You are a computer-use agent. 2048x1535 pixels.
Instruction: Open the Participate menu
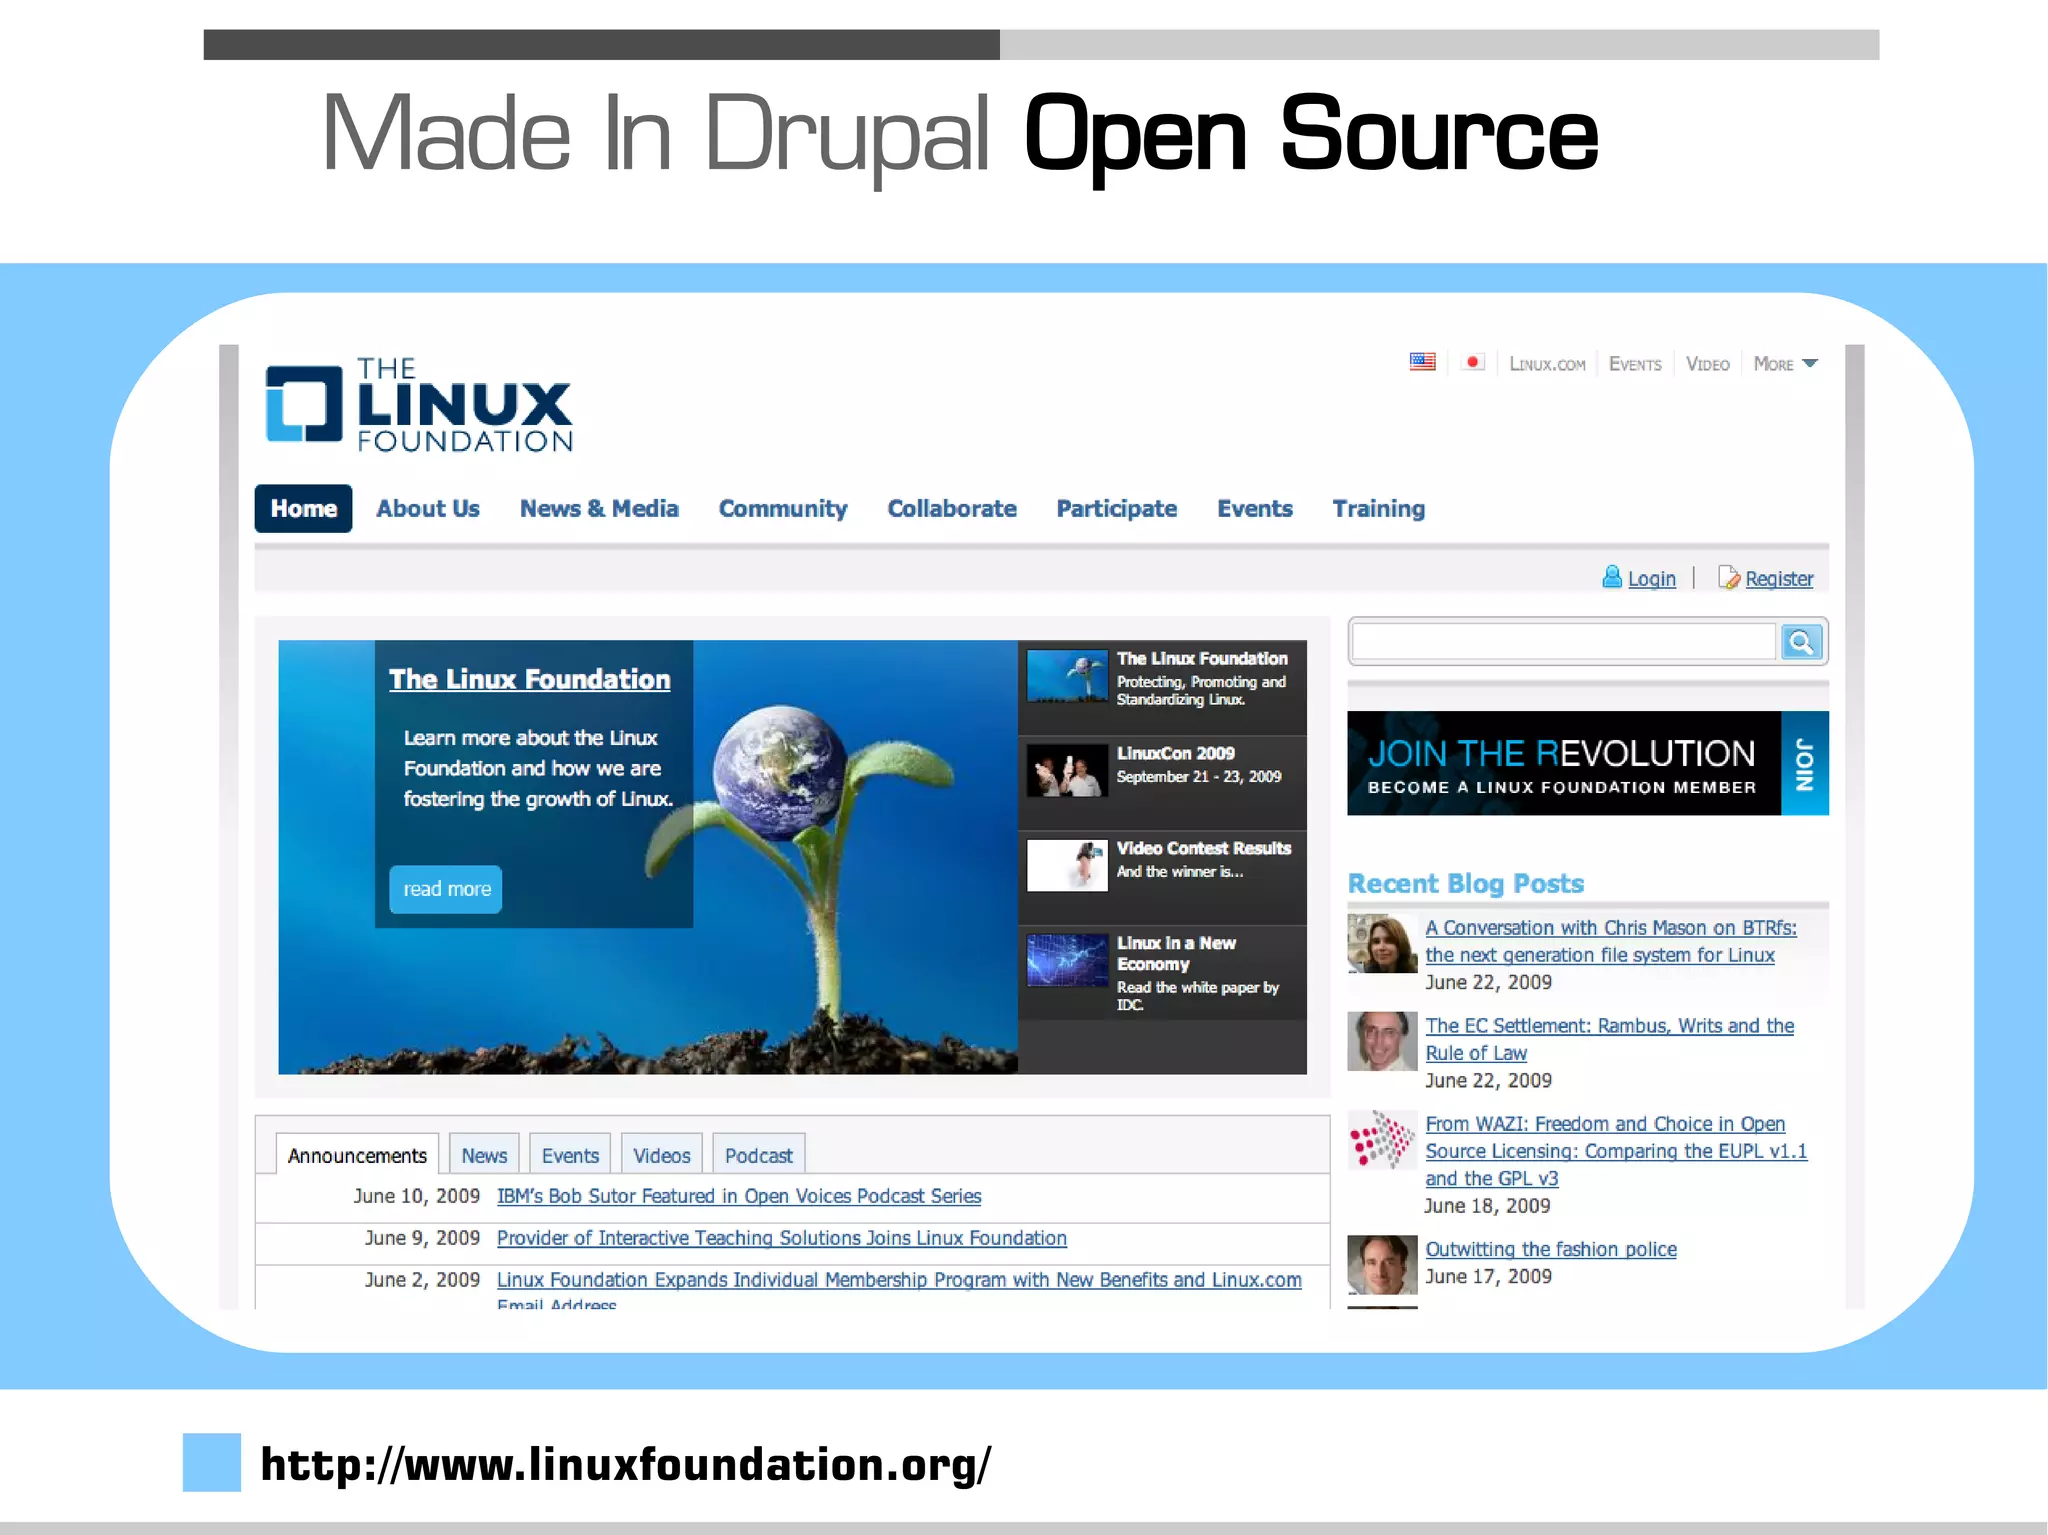coord(1117,509)
